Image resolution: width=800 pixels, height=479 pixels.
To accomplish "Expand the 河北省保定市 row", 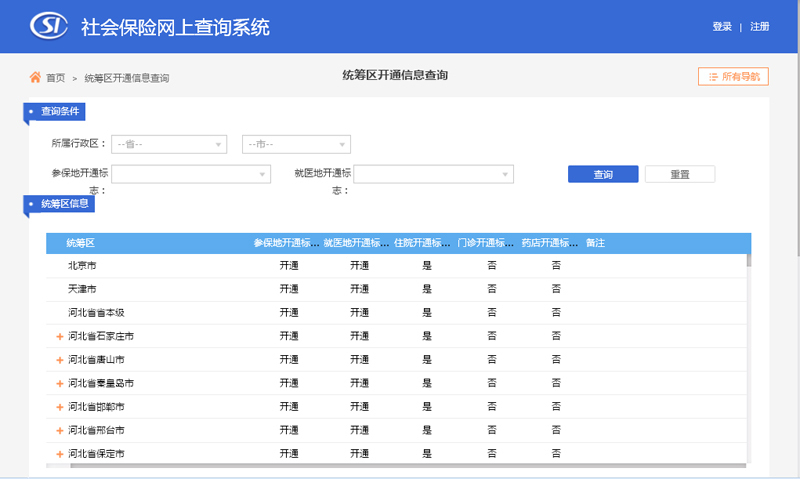I will click(60, 454).
